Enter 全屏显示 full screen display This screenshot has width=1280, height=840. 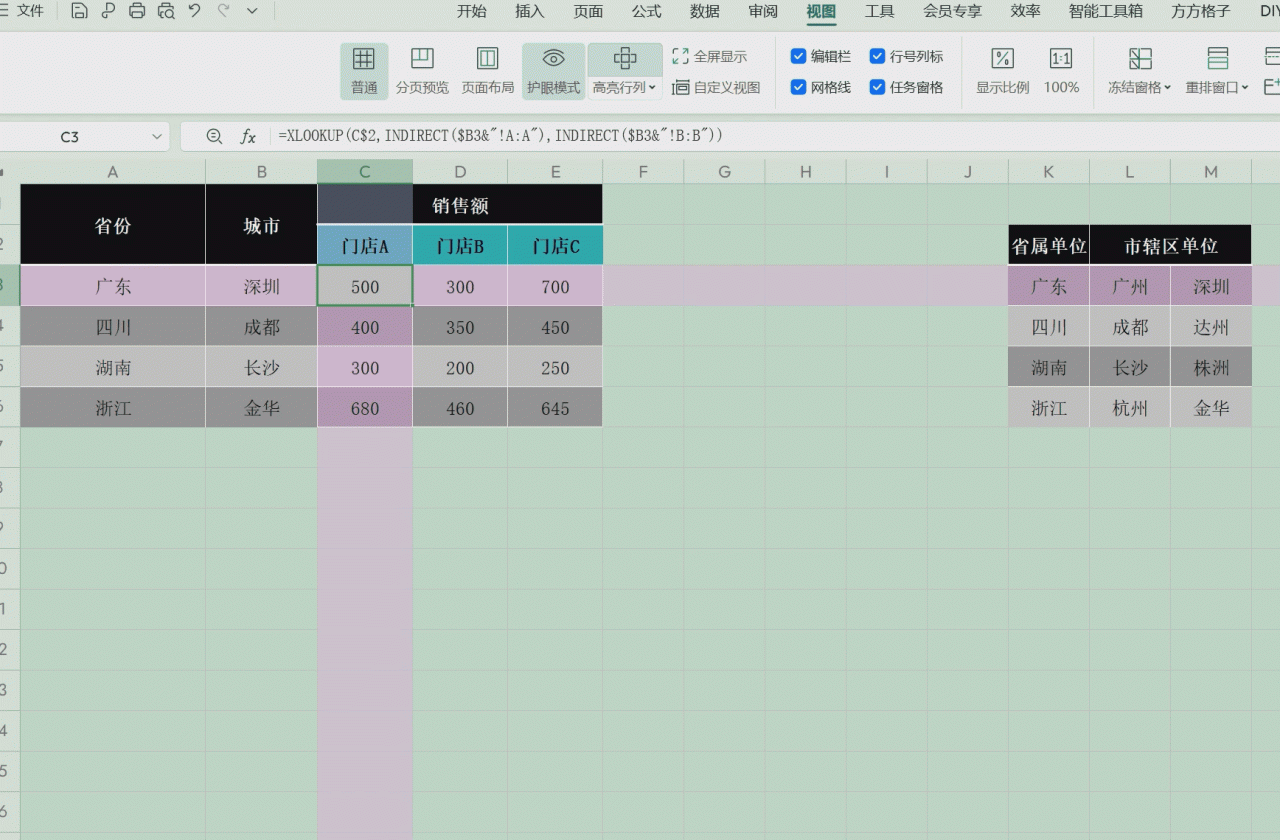tap(709, 57)
